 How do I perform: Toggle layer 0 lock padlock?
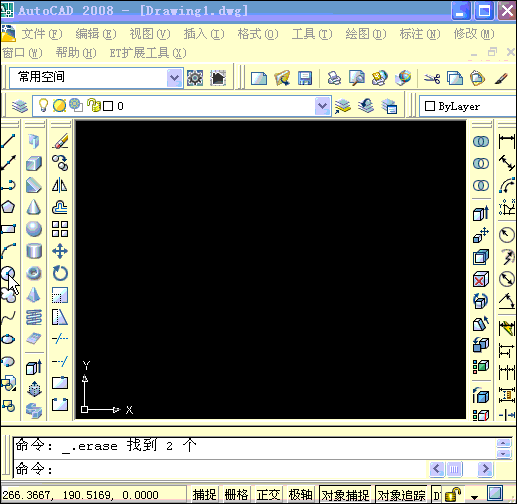(x=94, y=106)
